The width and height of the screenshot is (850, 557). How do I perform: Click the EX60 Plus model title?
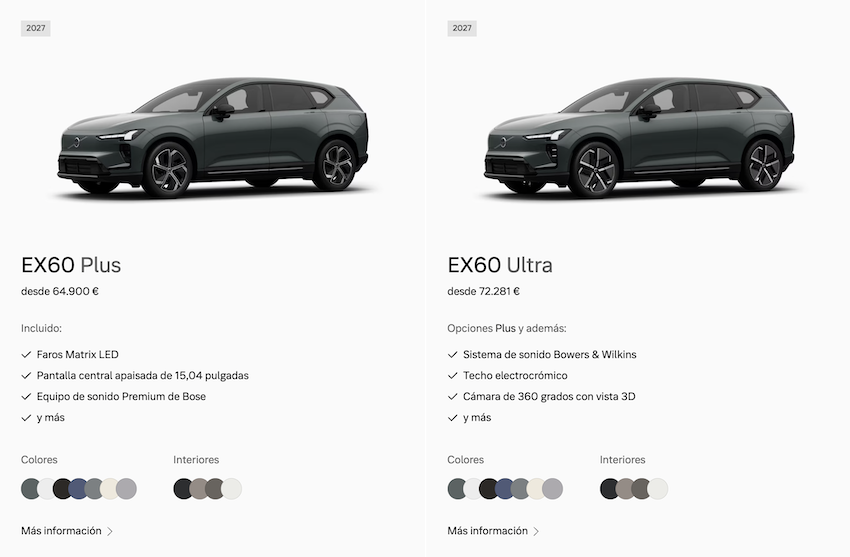point(71,265)
